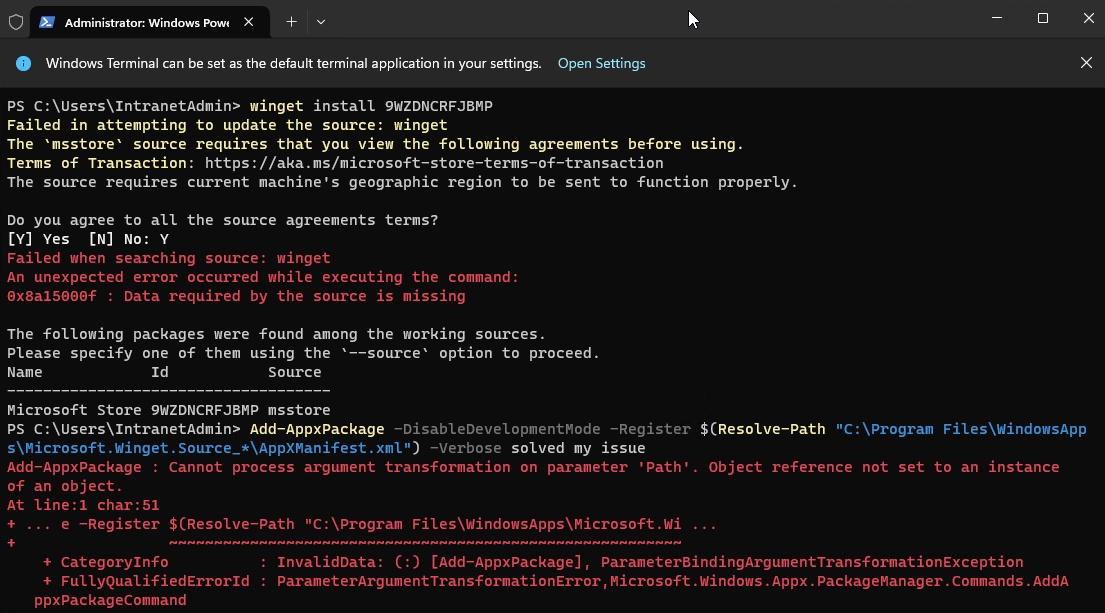Image resolution: width=1105 pixels, height=613 pixels.
Task: Dismiss the default terminal notification
Action: click(x=1086, y=63)
